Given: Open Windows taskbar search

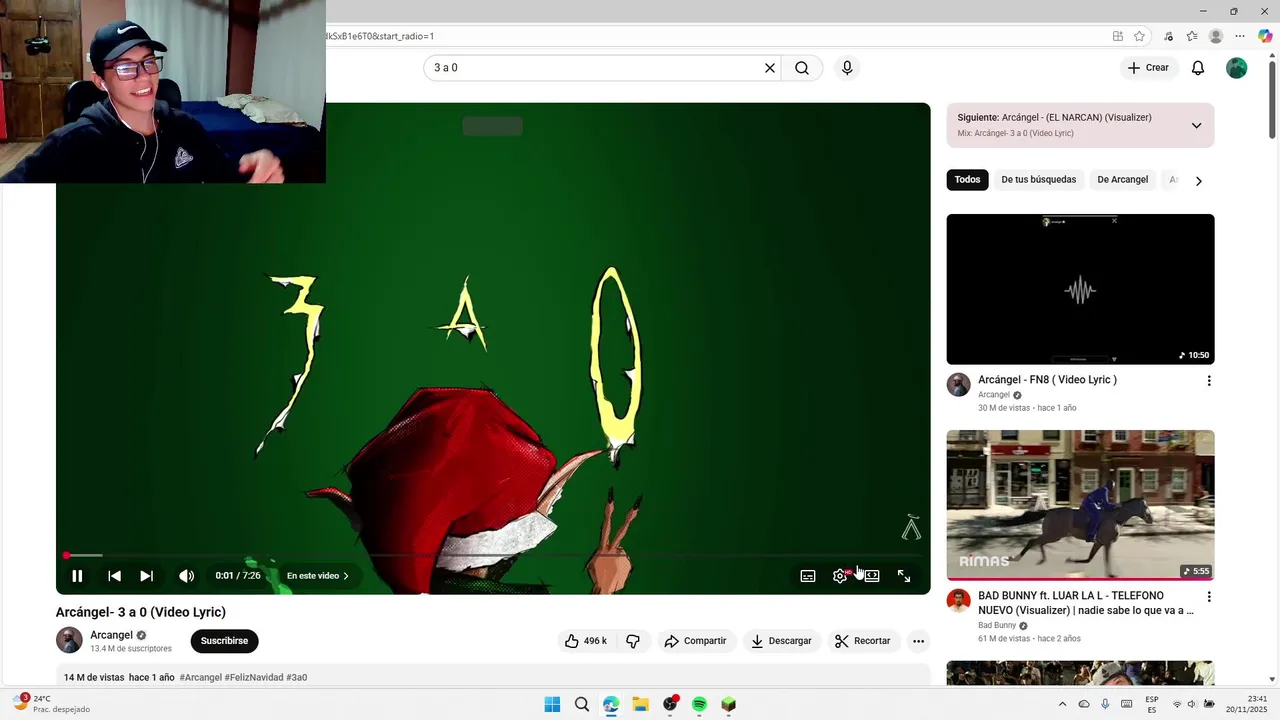Looking at the screenshot, I should coord(582,705).
